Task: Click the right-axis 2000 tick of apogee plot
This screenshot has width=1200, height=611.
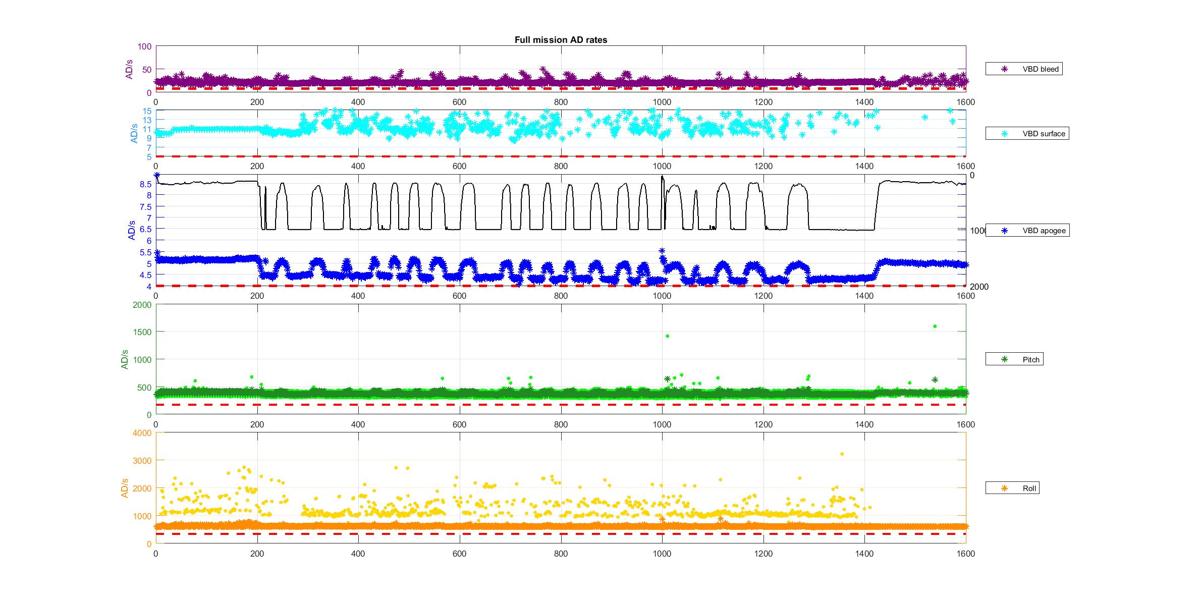Action: pyautogui.click(x=978, y=286)
